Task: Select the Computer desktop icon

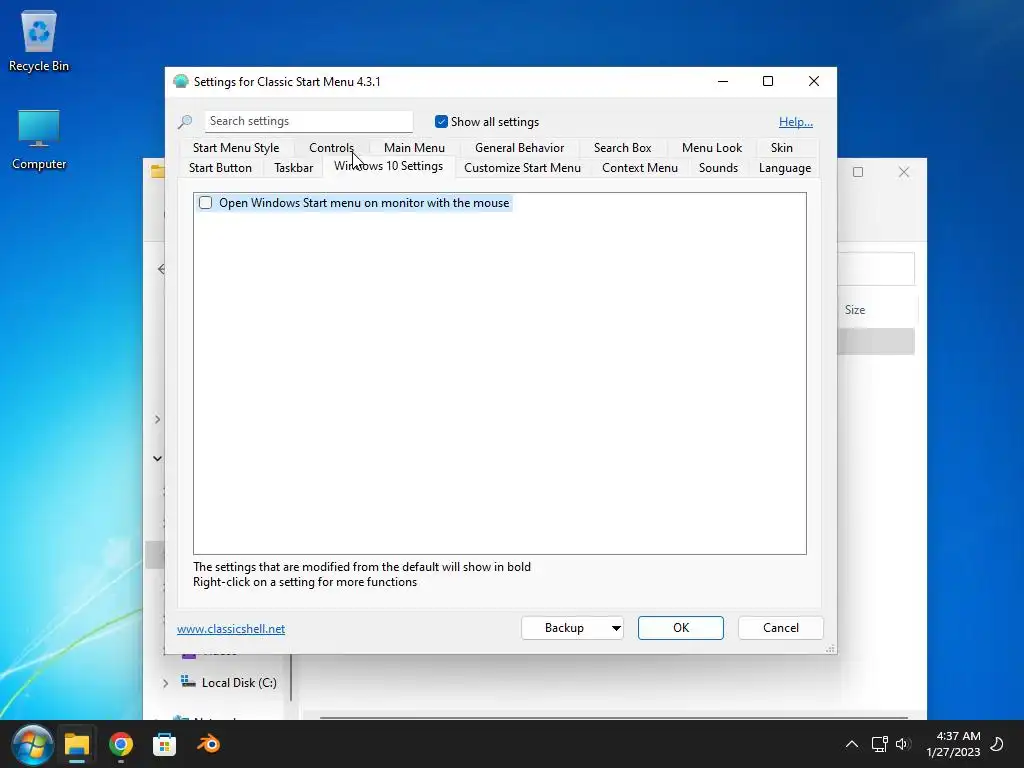Action: (39, 139)
